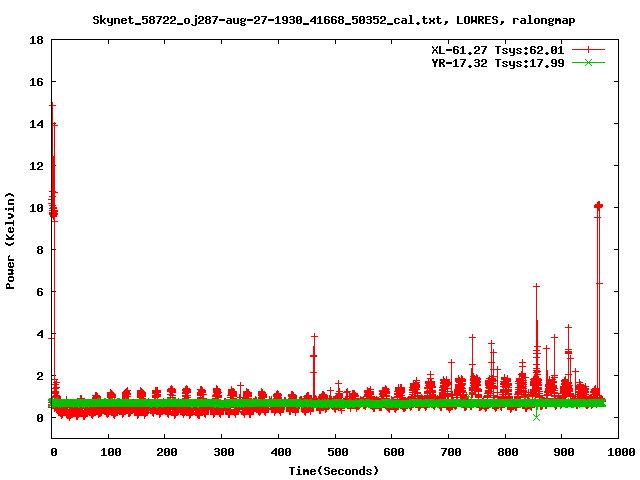Click x-axis tick label 800
Screen dimensions: 640x480
click(x=508, y=452)
